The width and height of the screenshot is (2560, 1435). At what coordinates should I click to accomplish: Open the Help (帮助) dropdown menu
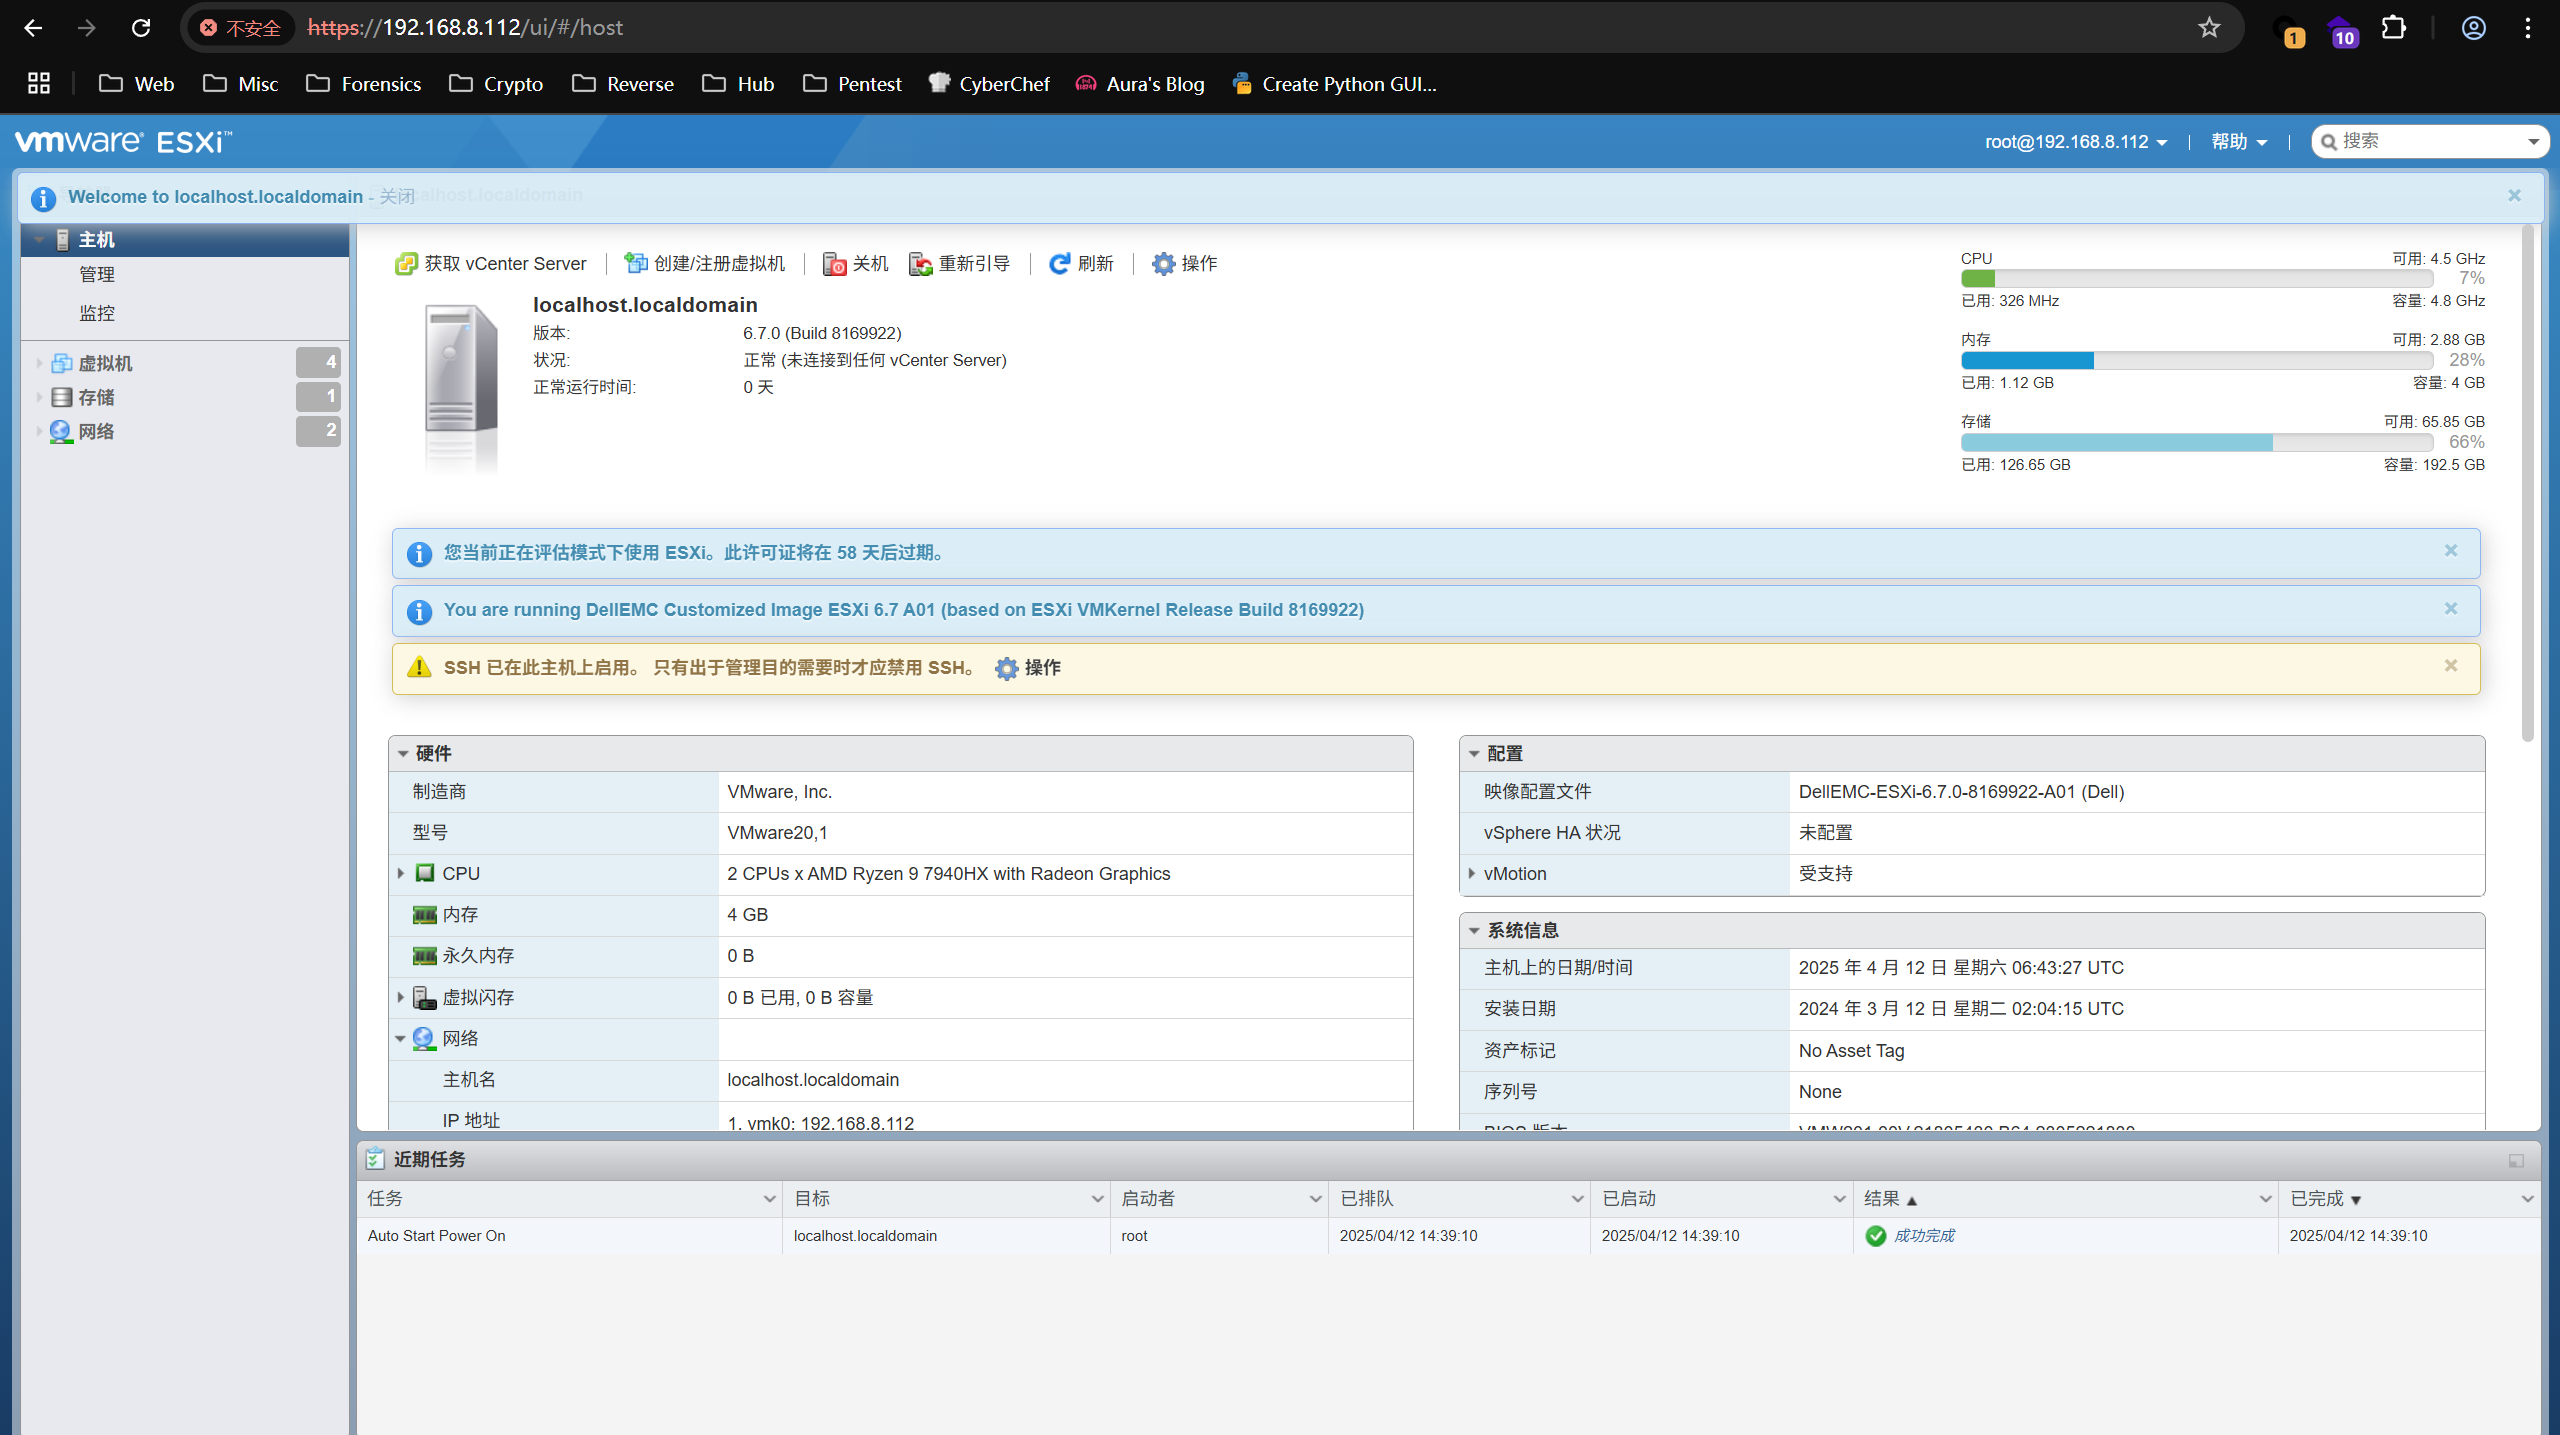(x=2239, y=142)
